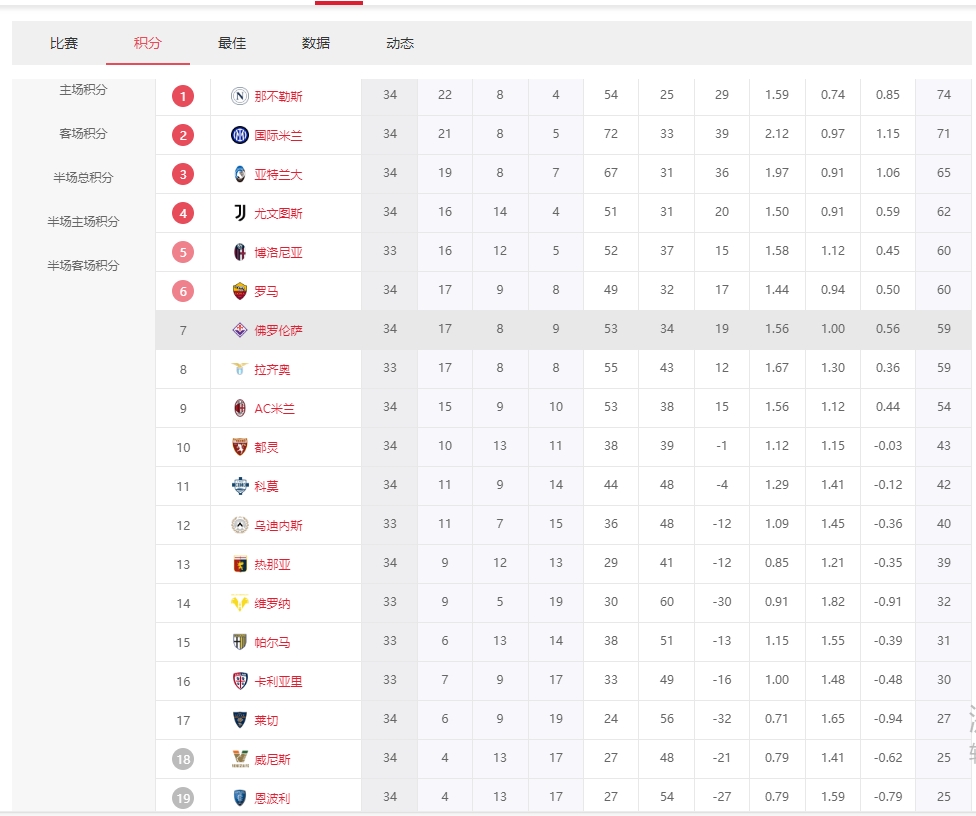The width and height of the screenshot is (976, 816).
Task: Show 客场积分 standings from sidebar
Action: point(83,134)
